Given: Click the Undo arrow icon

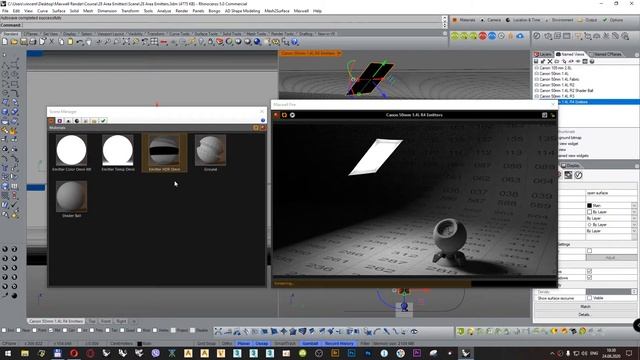Looking at the screenshot, I should point(80,42).
